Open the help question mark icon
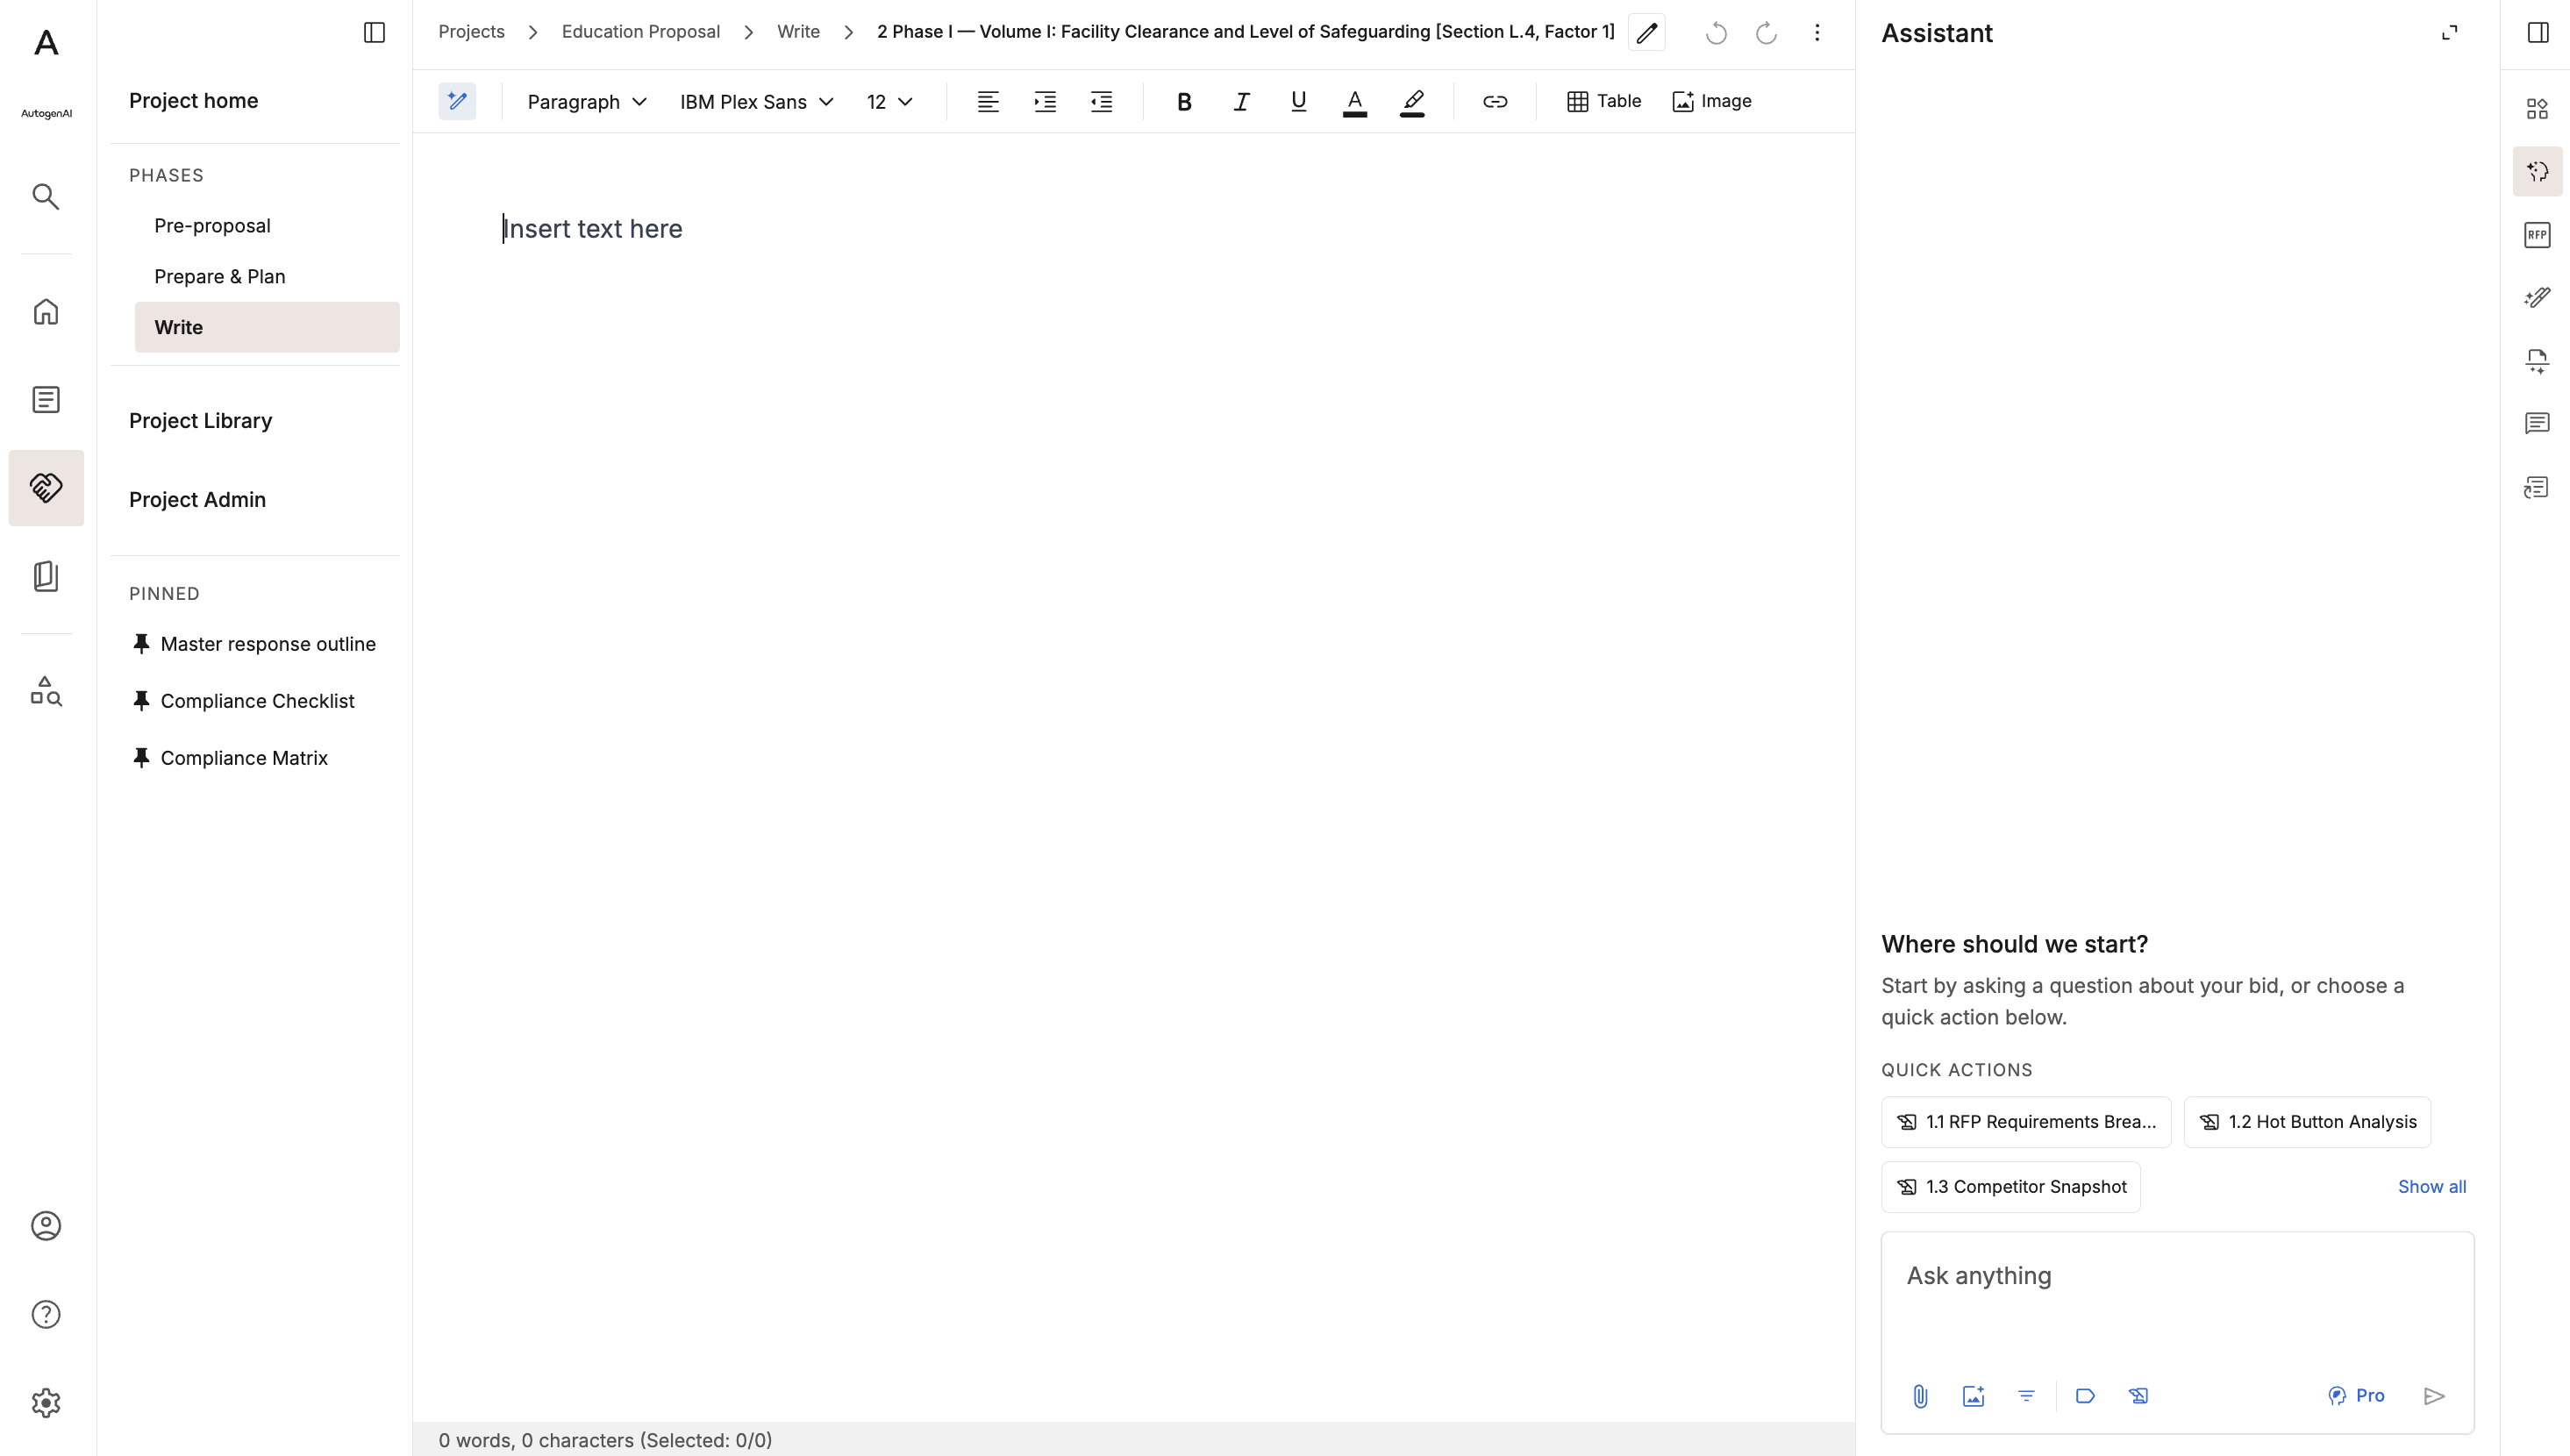The height and width of the screenshot is (1456, 2570). (x=46, y=1314)
